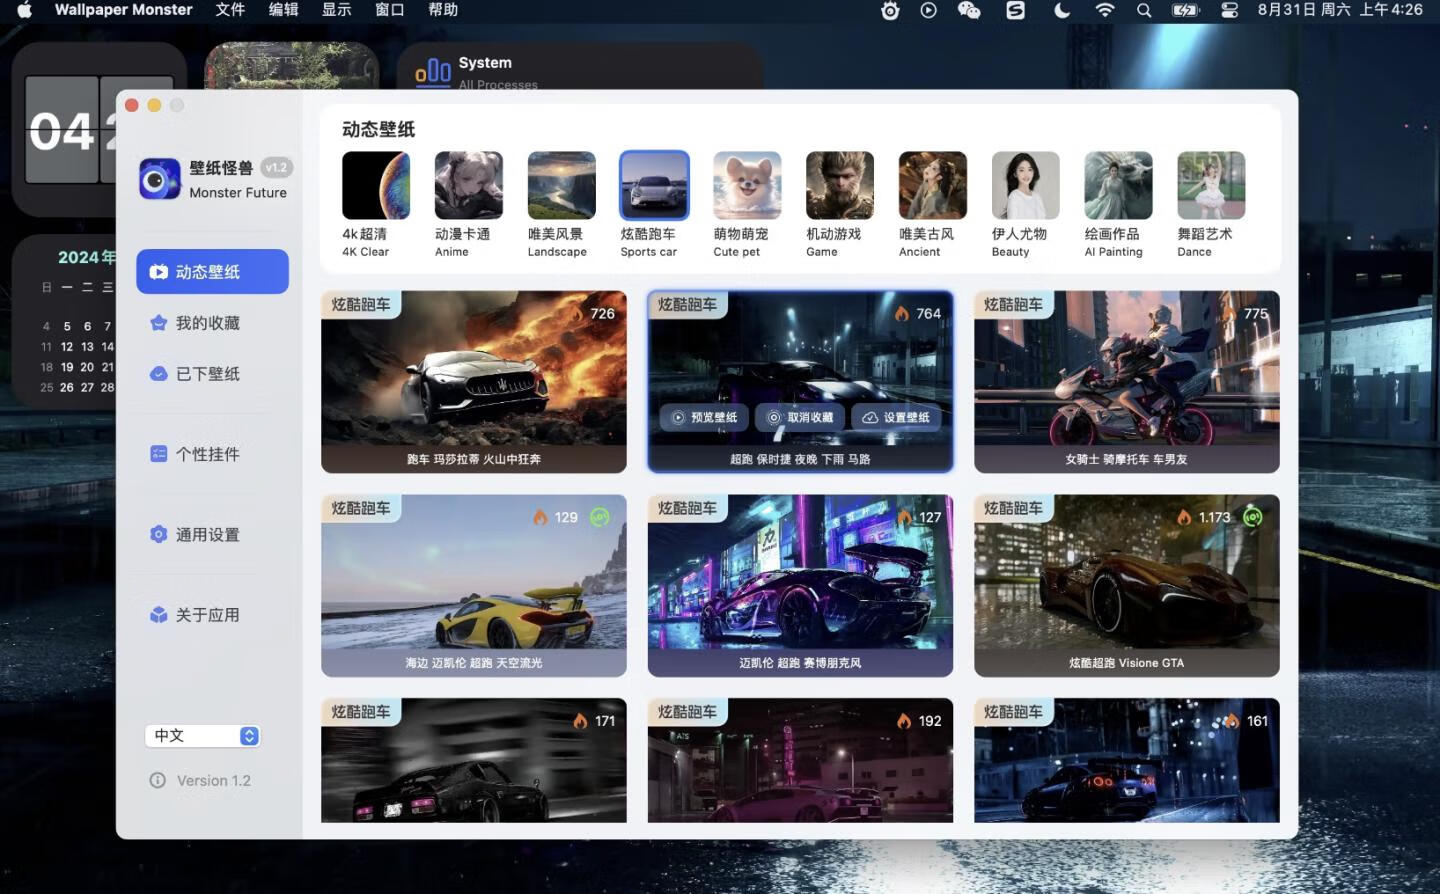Viewport: 1440px width, 894px height.
Task: Click the 壁纸怪兽 app logo icon
Action: (160, 179)
